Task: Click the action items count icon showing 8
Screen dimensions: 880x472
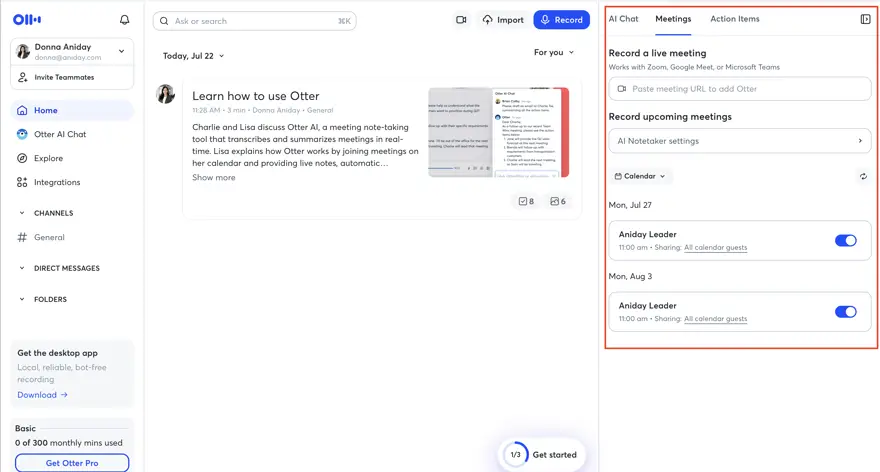Action: tap(523, 201)
